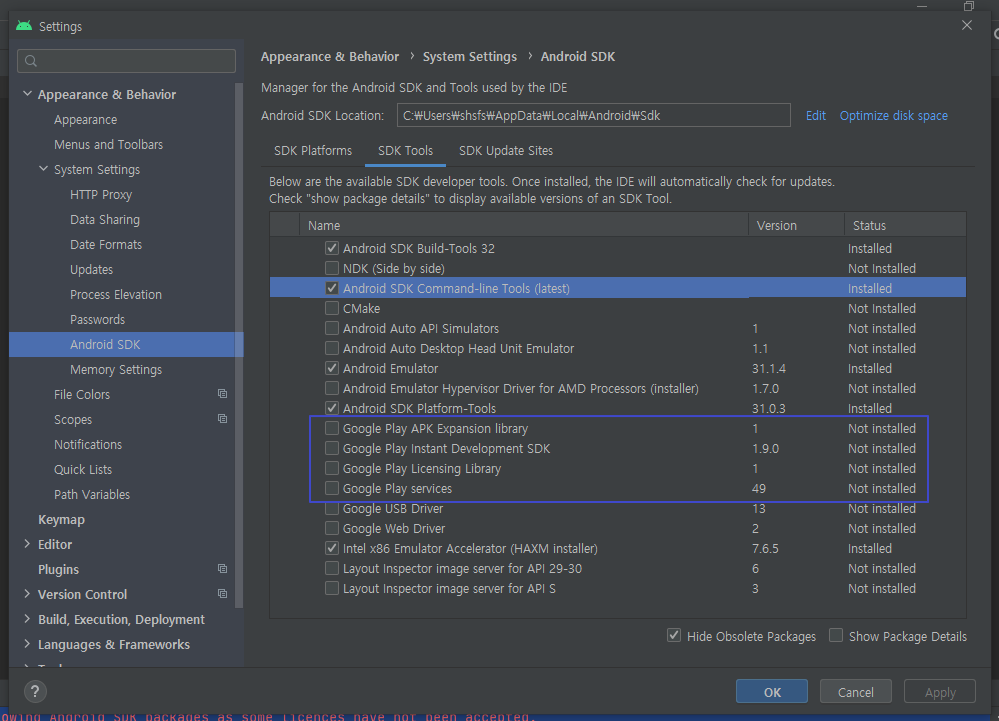
Task: Check Android Auto API Simulators
Action: pyautogui.click(x=331, y=328)
